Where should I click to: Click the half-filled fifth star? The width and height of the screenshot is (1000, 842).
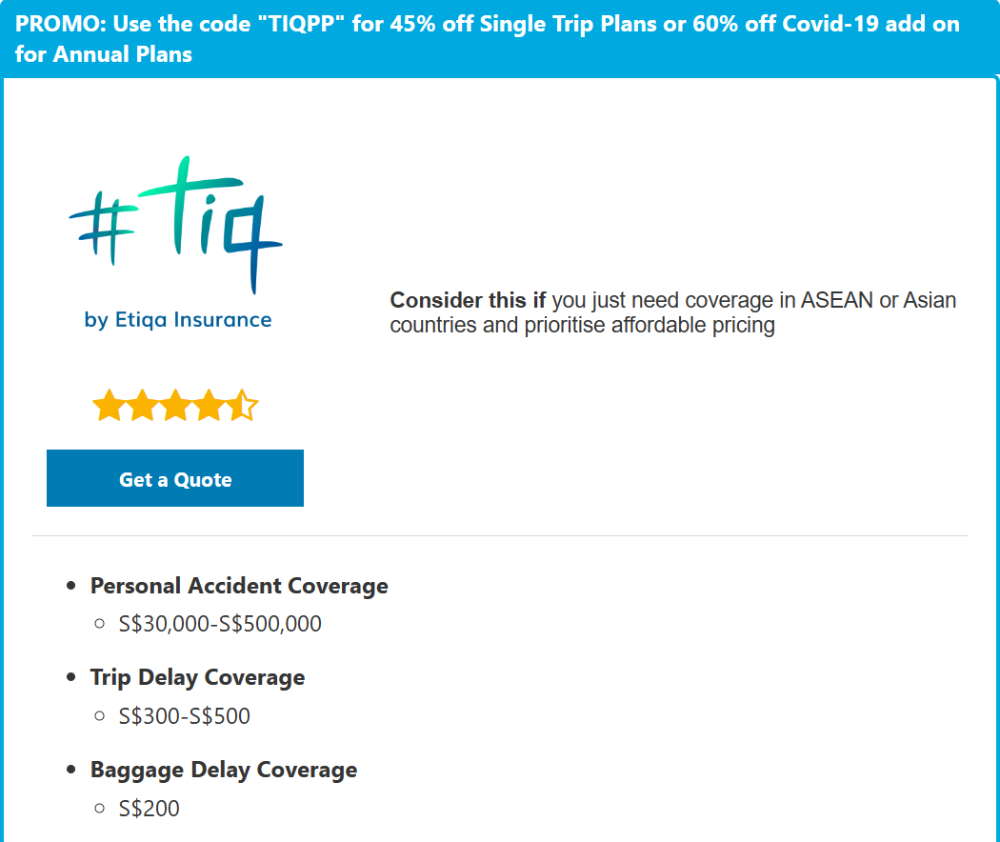243,407
